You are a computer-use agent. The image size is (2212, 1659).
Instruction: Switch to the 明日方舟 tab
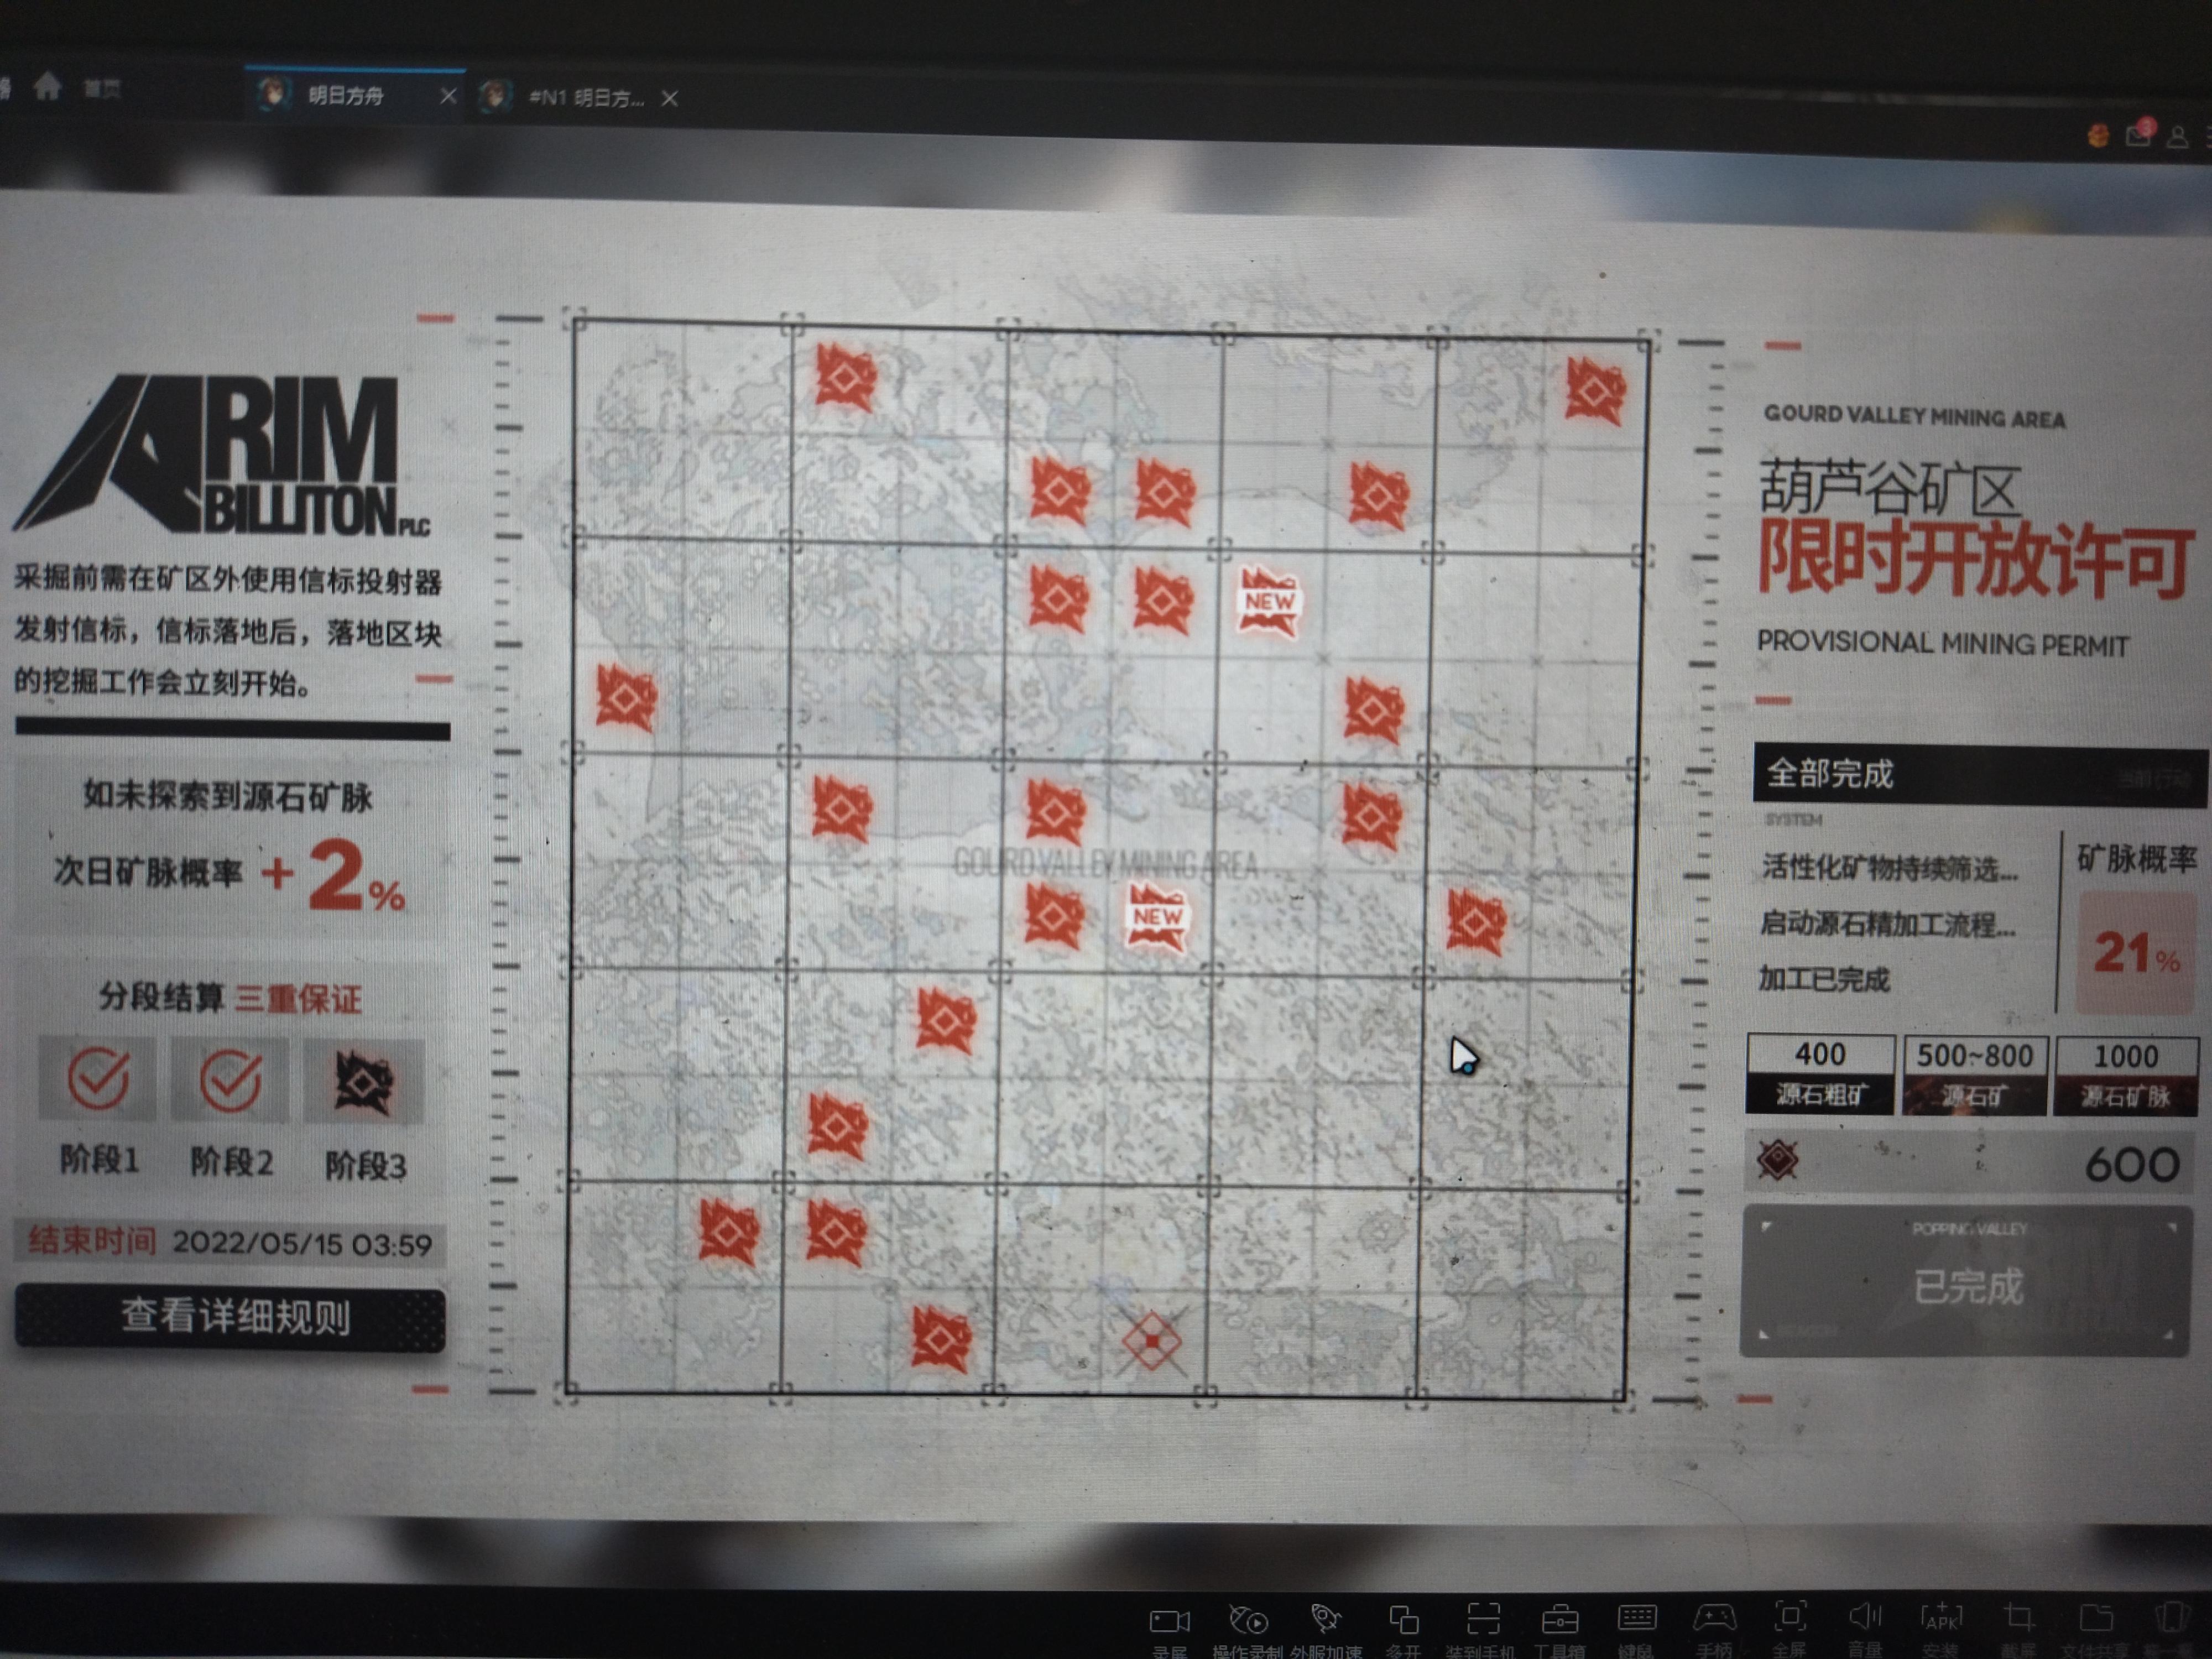point(346,96)
